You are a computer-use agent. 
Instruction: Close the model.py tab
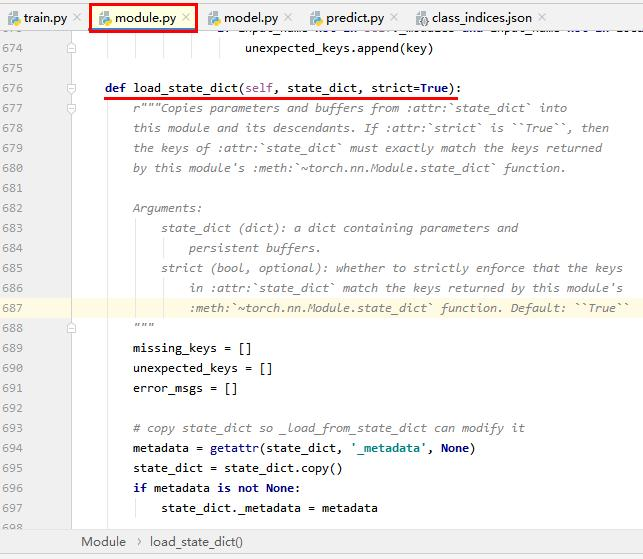pos(288,17)
